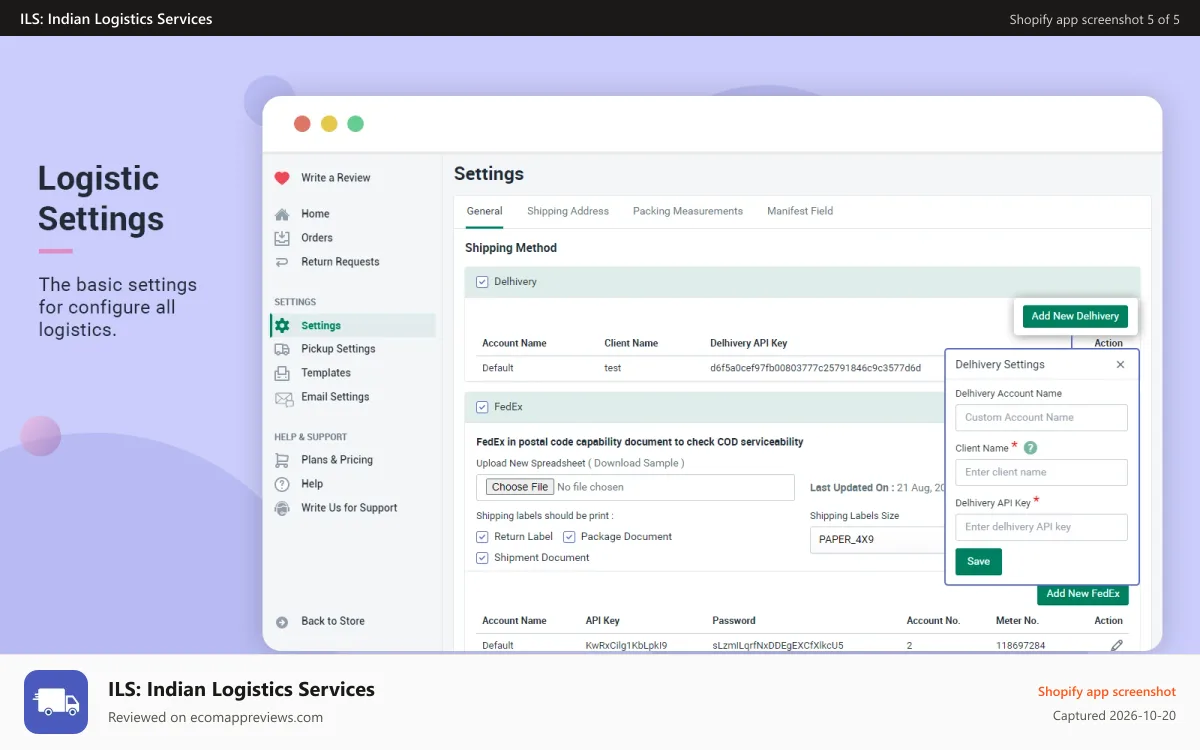Screen dimensions: 1200x750
Task: Focus the Enter delhivery API key field
Action: tap(1041, 527)
